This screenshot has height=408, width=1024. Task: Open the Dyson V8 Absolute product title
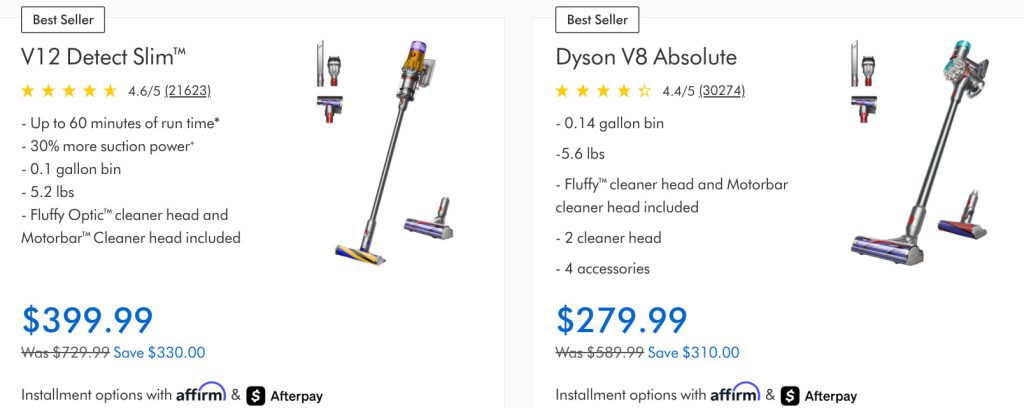click(x=646, y=56)
